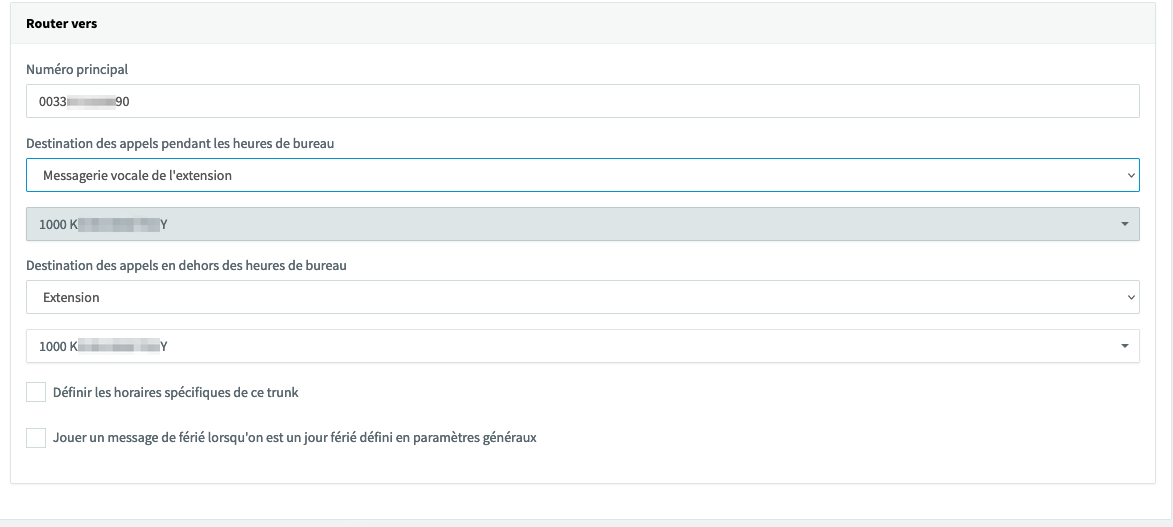Click the Router vers panel header
The width and height of the screenshot is (1173, 527).
pyautogui.click(x=62, y=23)
